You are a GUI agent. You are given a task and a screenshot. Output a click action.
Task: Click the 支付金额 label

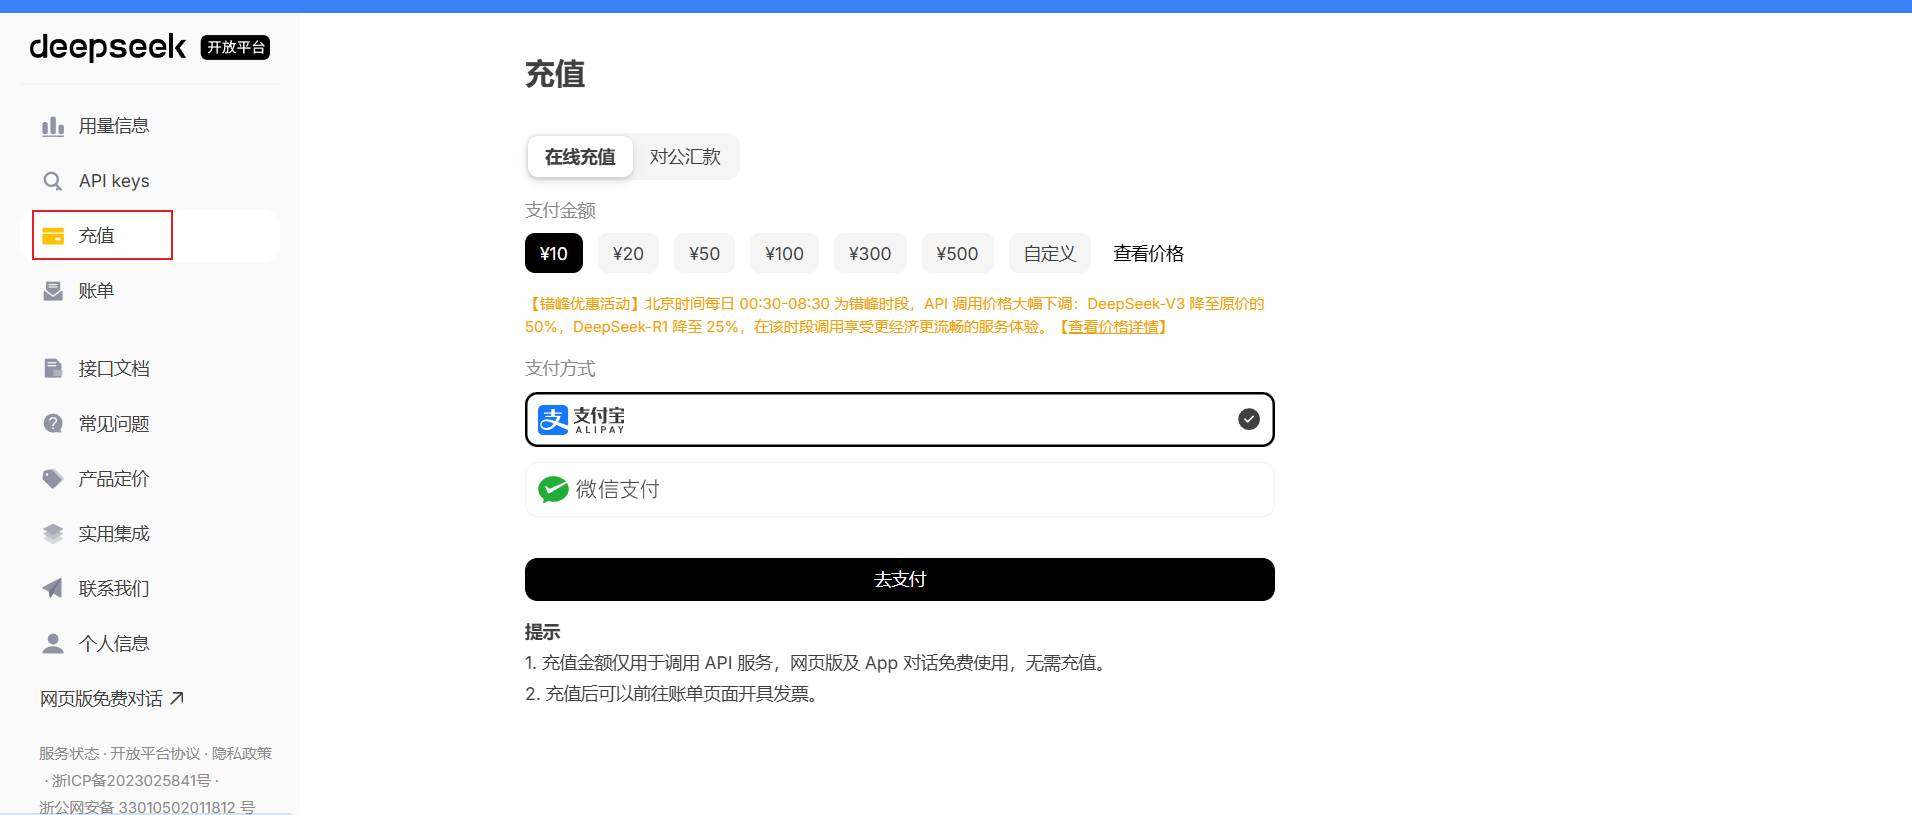coord(560,210)
